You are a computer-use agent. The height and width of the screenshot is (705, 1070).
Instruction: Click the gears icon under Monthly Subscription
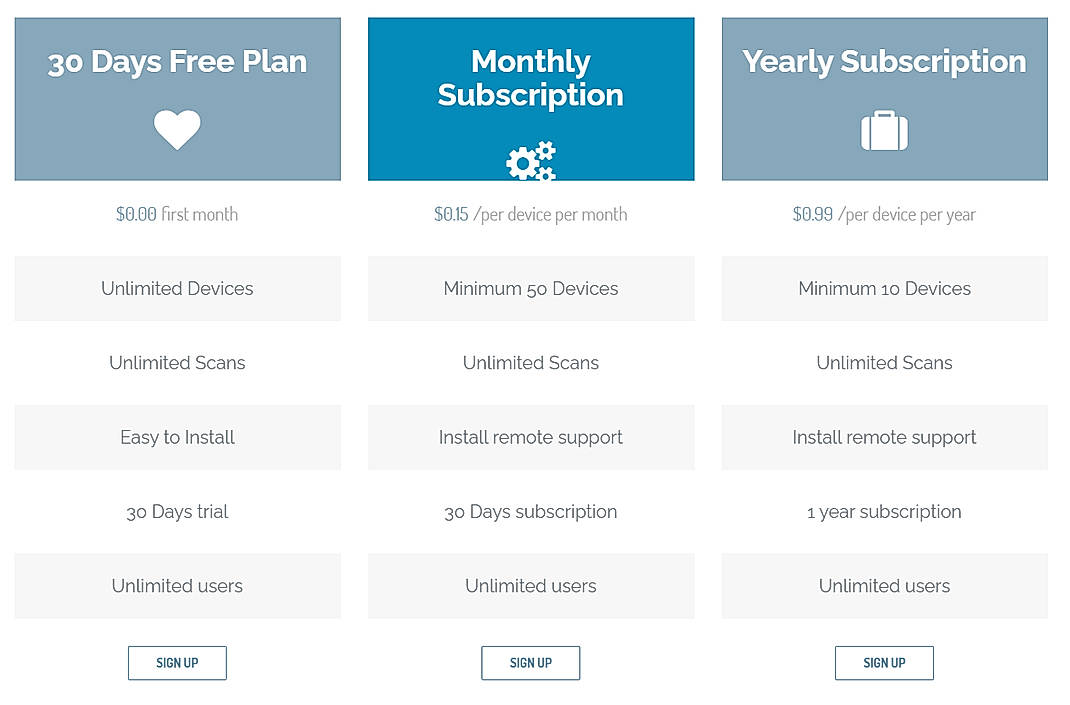click(530, 160)
